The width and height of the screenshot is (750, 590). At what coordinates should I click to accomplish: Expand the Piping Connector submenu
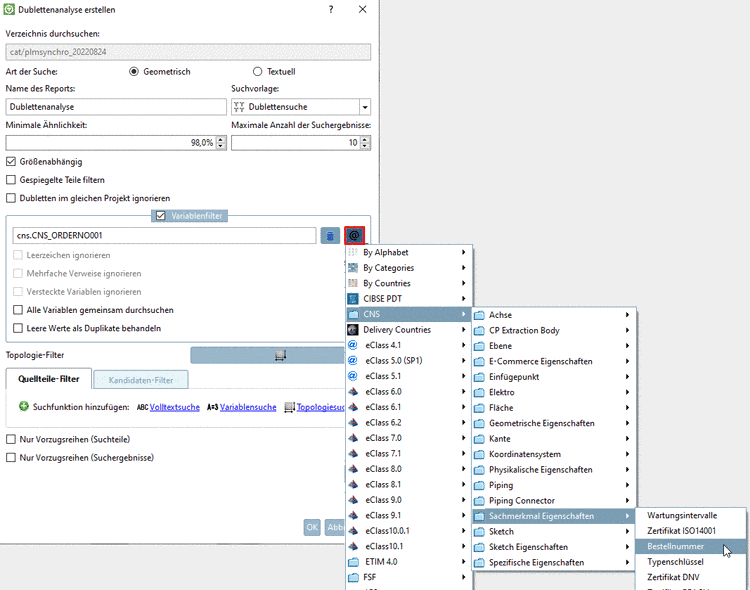coord(627,501)
